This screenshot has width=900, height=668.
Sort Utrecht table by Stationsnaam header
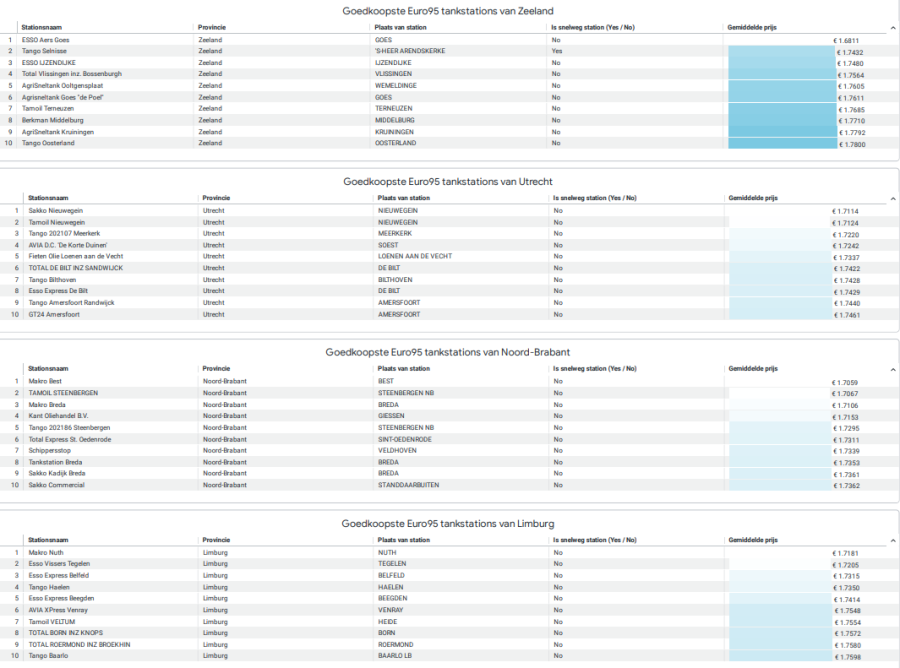(48, 198)
